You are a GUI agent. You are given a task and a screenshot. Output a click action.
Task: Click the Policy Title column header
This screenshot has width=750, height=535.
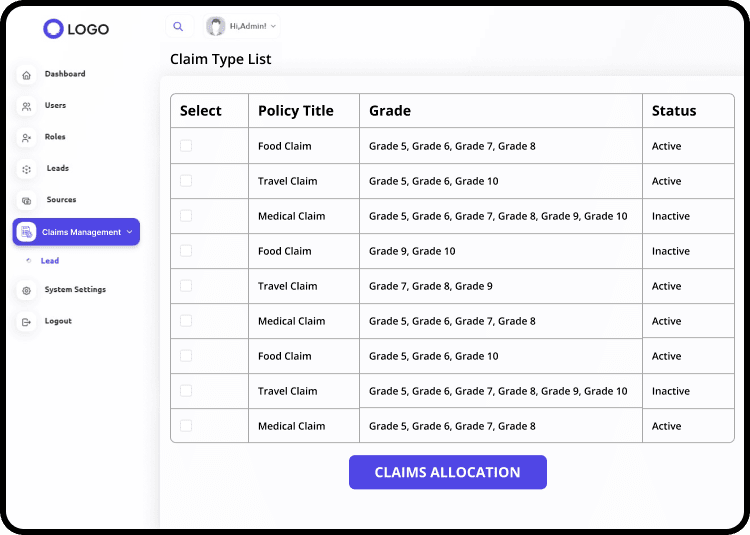295,111
